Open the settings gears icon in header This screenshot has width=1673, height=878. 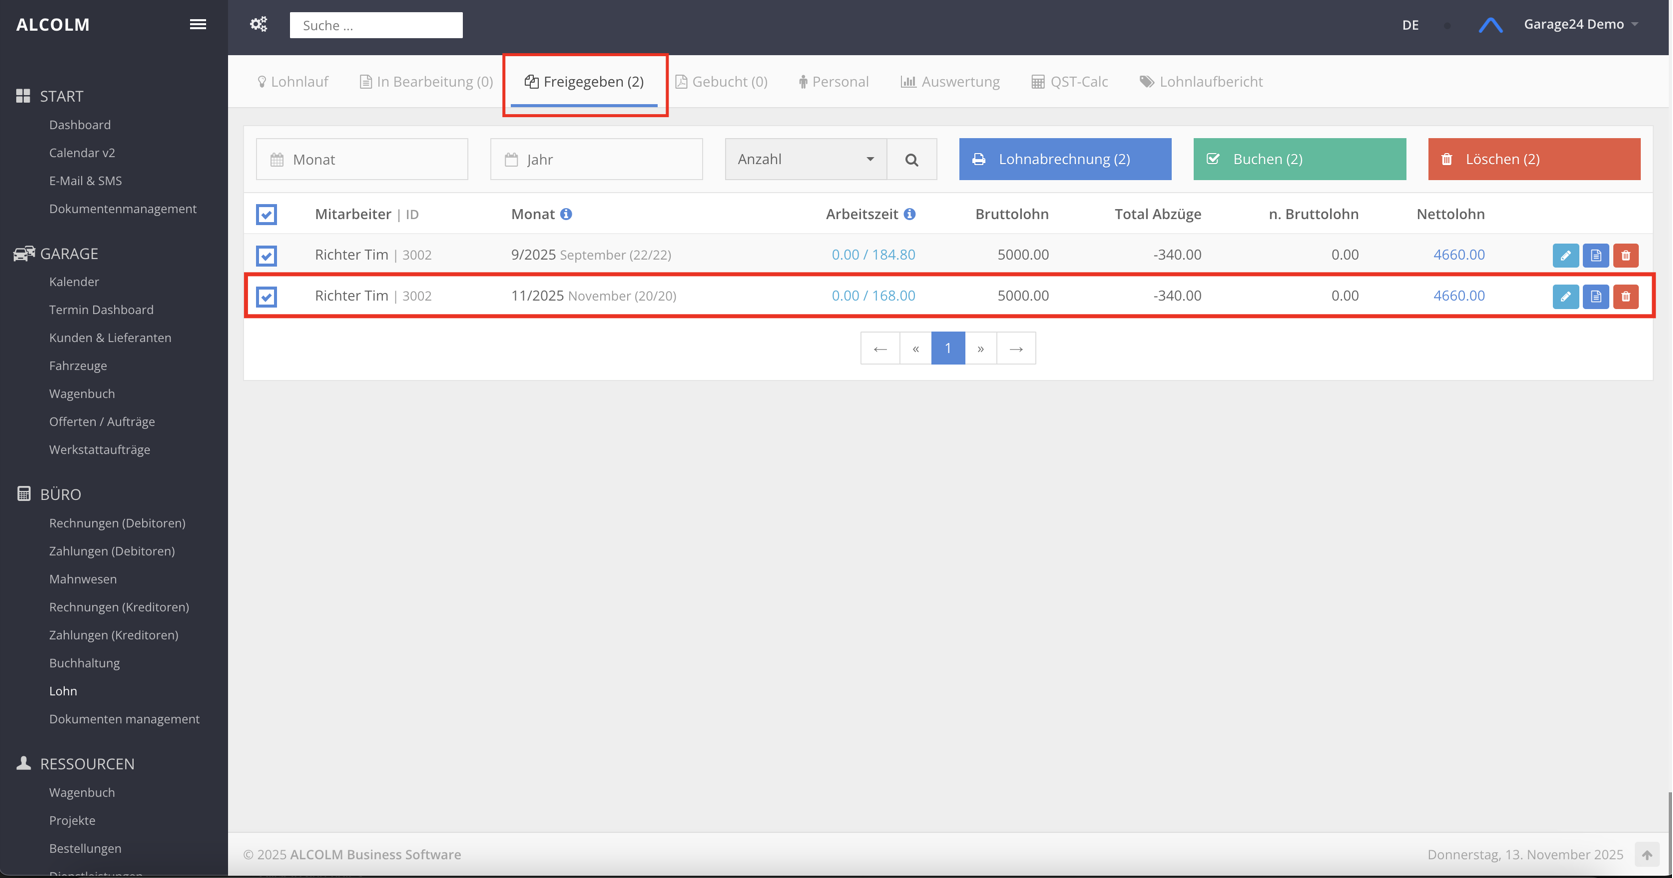pyautogui.click(x=259, y=24)
